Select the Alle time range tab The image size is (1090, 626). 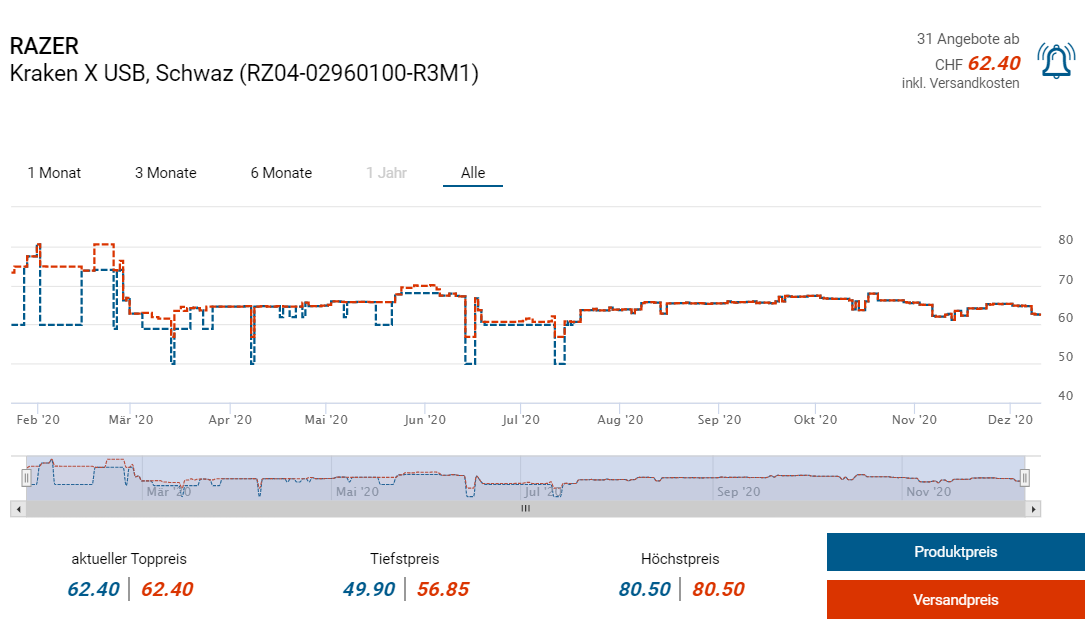[x=473, y=173]
